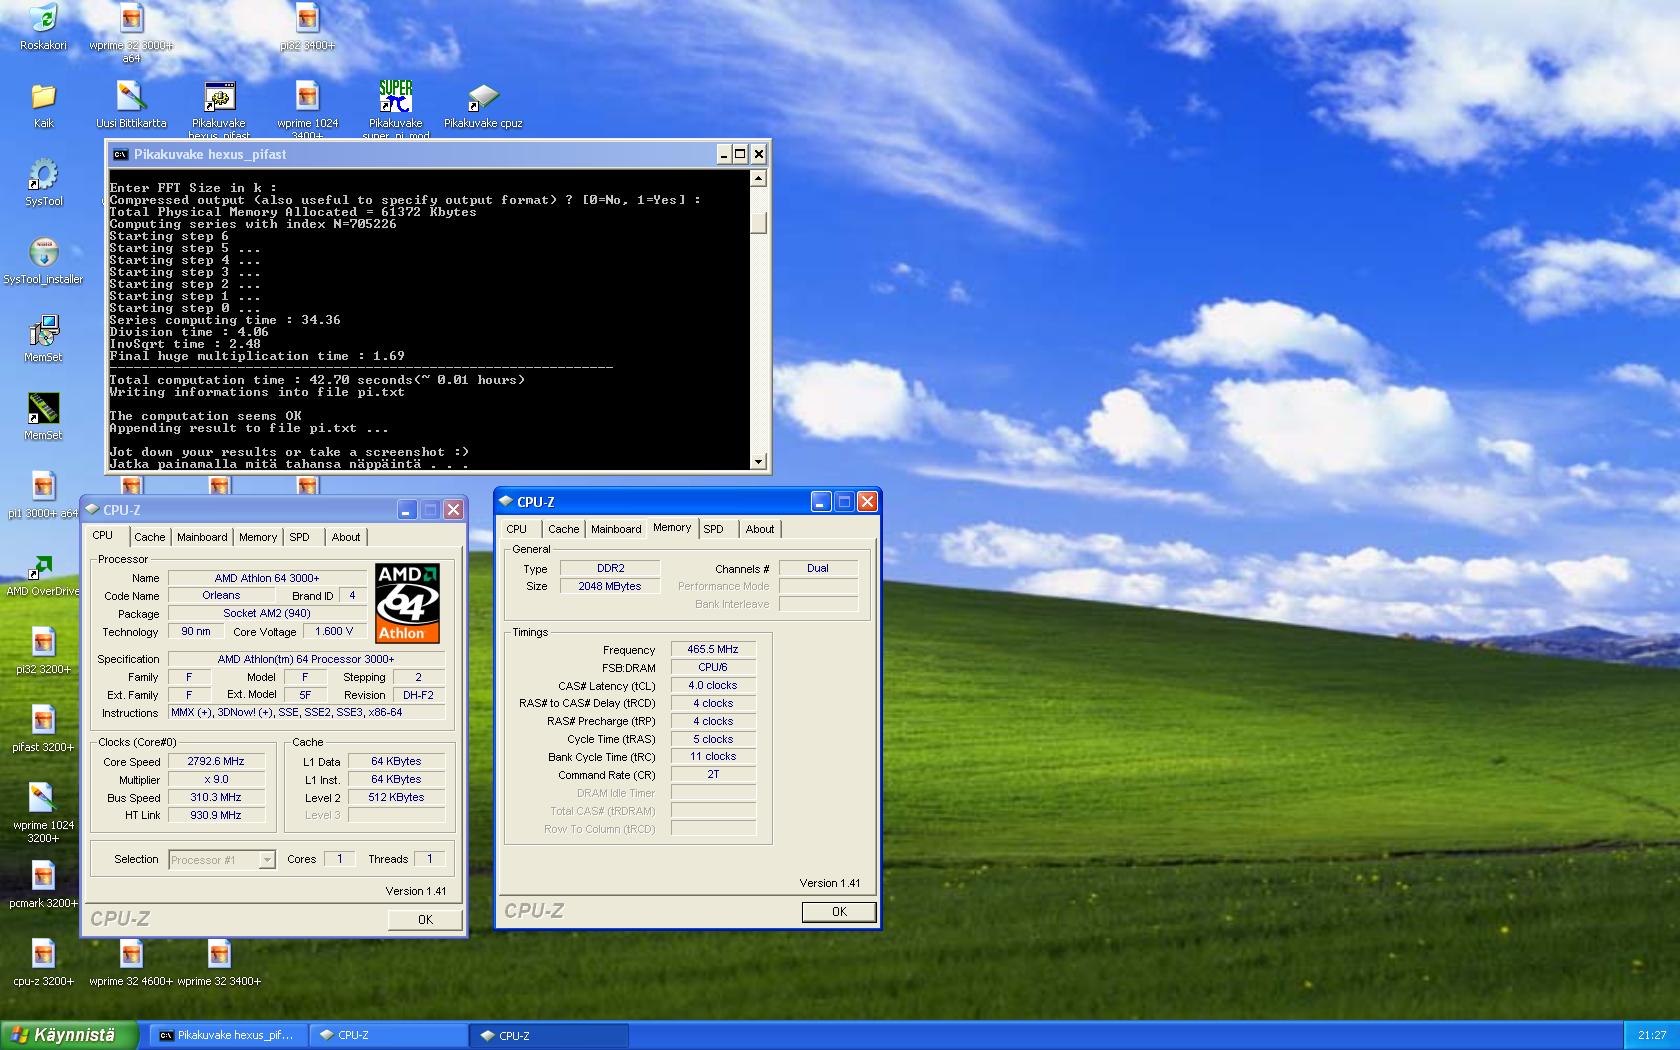The width and height of the screenshot is (1680, 1050).
Task: Click the Multiplier x 9.0 value
Action: (x=216, y=779)
